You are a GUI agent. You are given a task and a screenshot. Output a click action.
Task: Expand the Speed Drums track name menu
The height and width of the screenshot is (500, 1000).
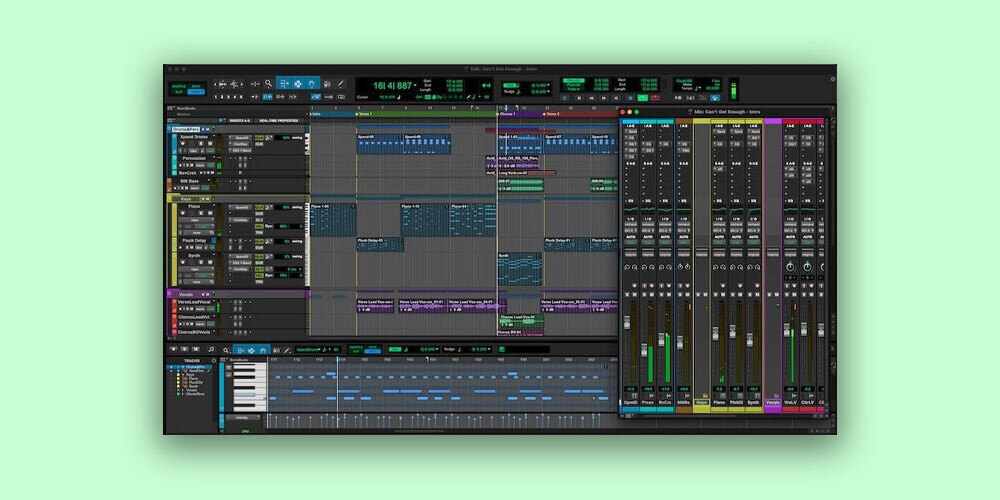pos(195,137)
